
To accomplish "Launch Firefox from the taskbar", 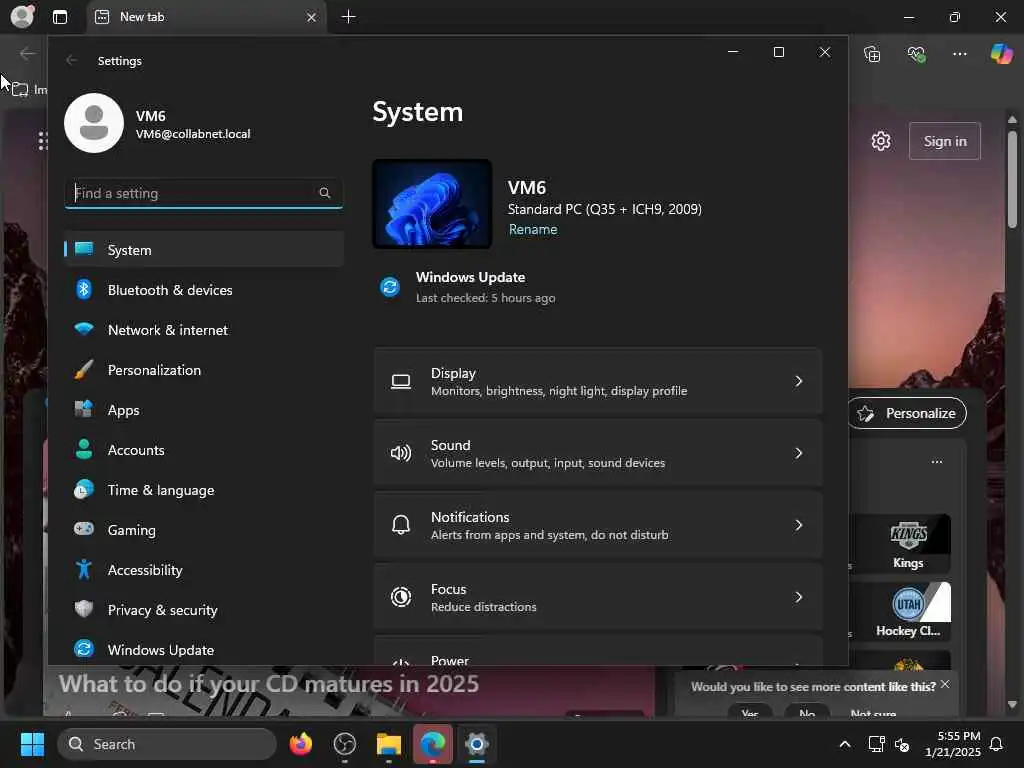I will (300, 744).
